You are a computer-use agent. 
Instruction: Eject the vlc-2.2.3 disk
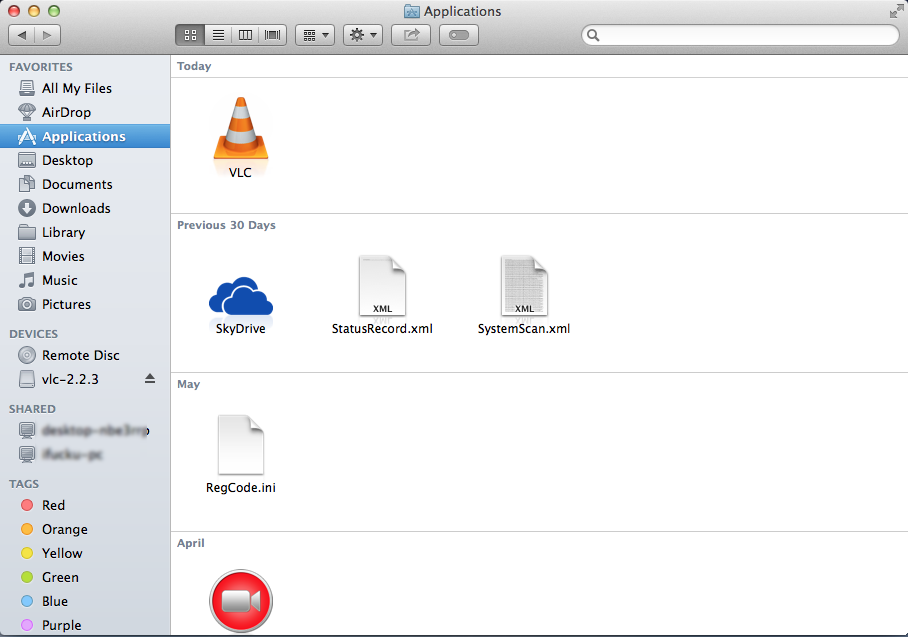(x=152, y=379)
